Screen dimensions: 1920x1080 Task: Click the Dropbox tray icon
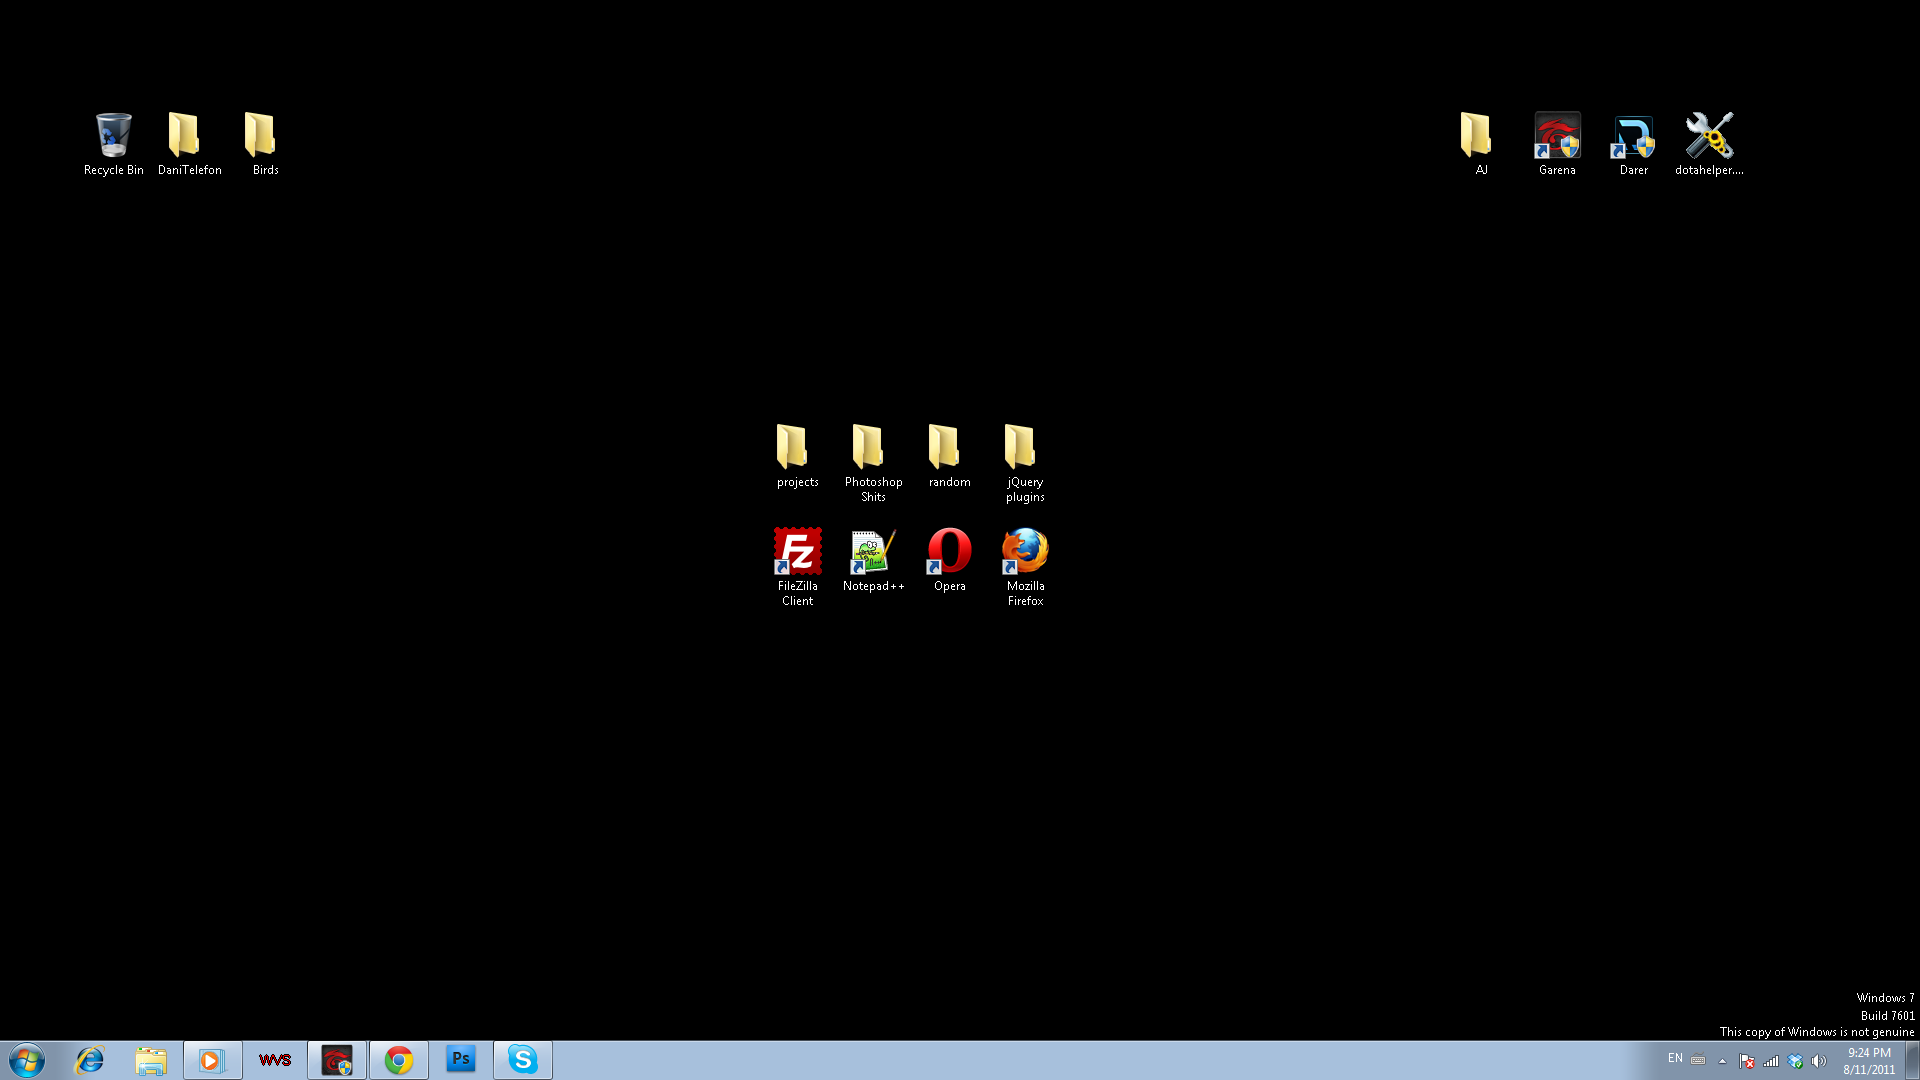coord(1795,1061)
